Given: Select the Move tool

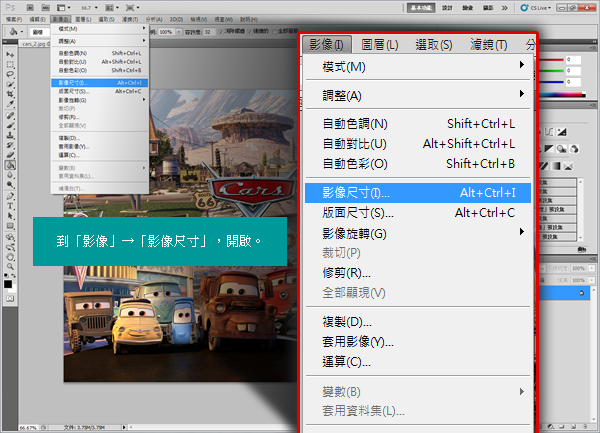Looking at the screenshot, I should coord(10,54).
